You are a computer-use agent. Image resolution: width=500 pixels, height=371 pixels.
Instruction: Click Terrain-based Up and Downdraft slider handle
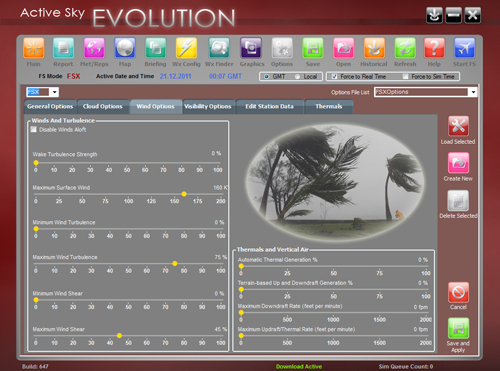tap(241, 289)
